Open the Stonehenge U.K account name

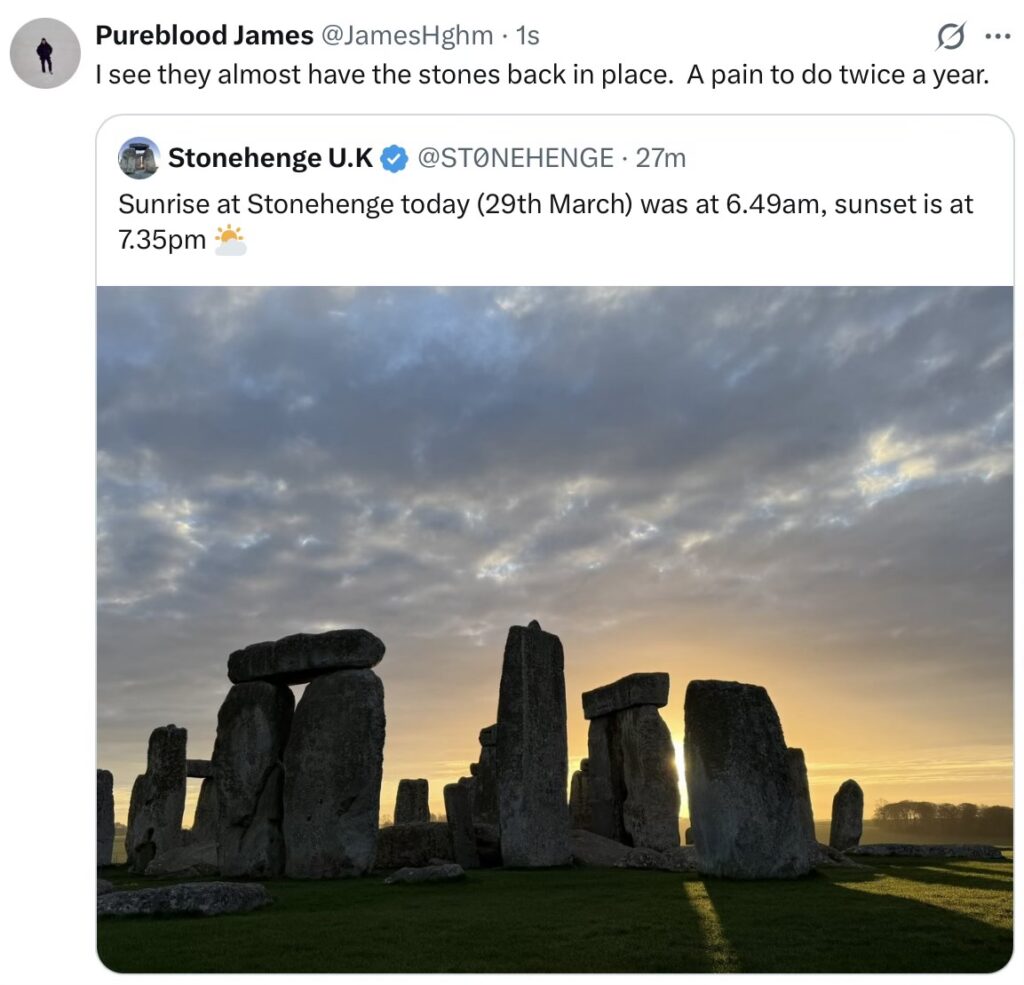pyautogui.click(x=270, y=158)
